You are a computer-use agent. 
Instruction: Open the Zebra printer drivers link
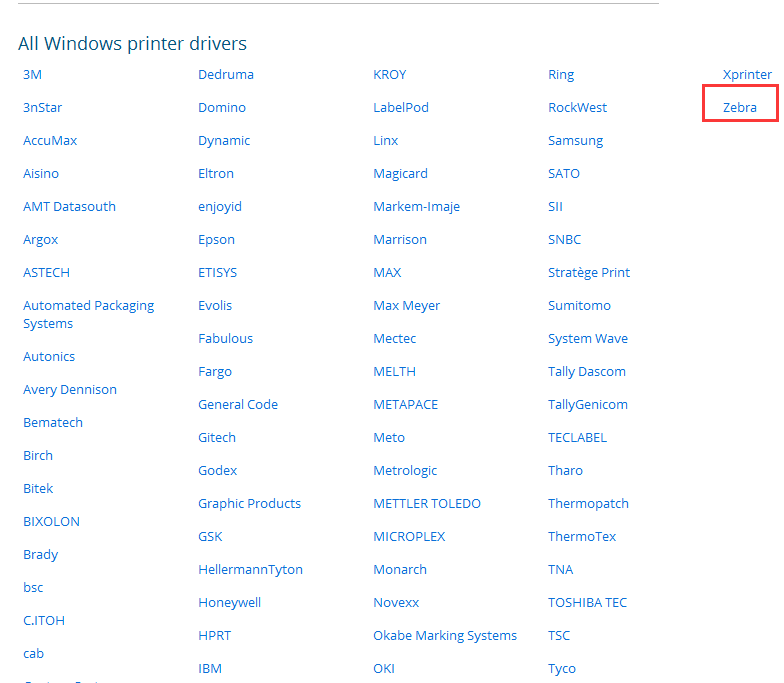[739, 107]
